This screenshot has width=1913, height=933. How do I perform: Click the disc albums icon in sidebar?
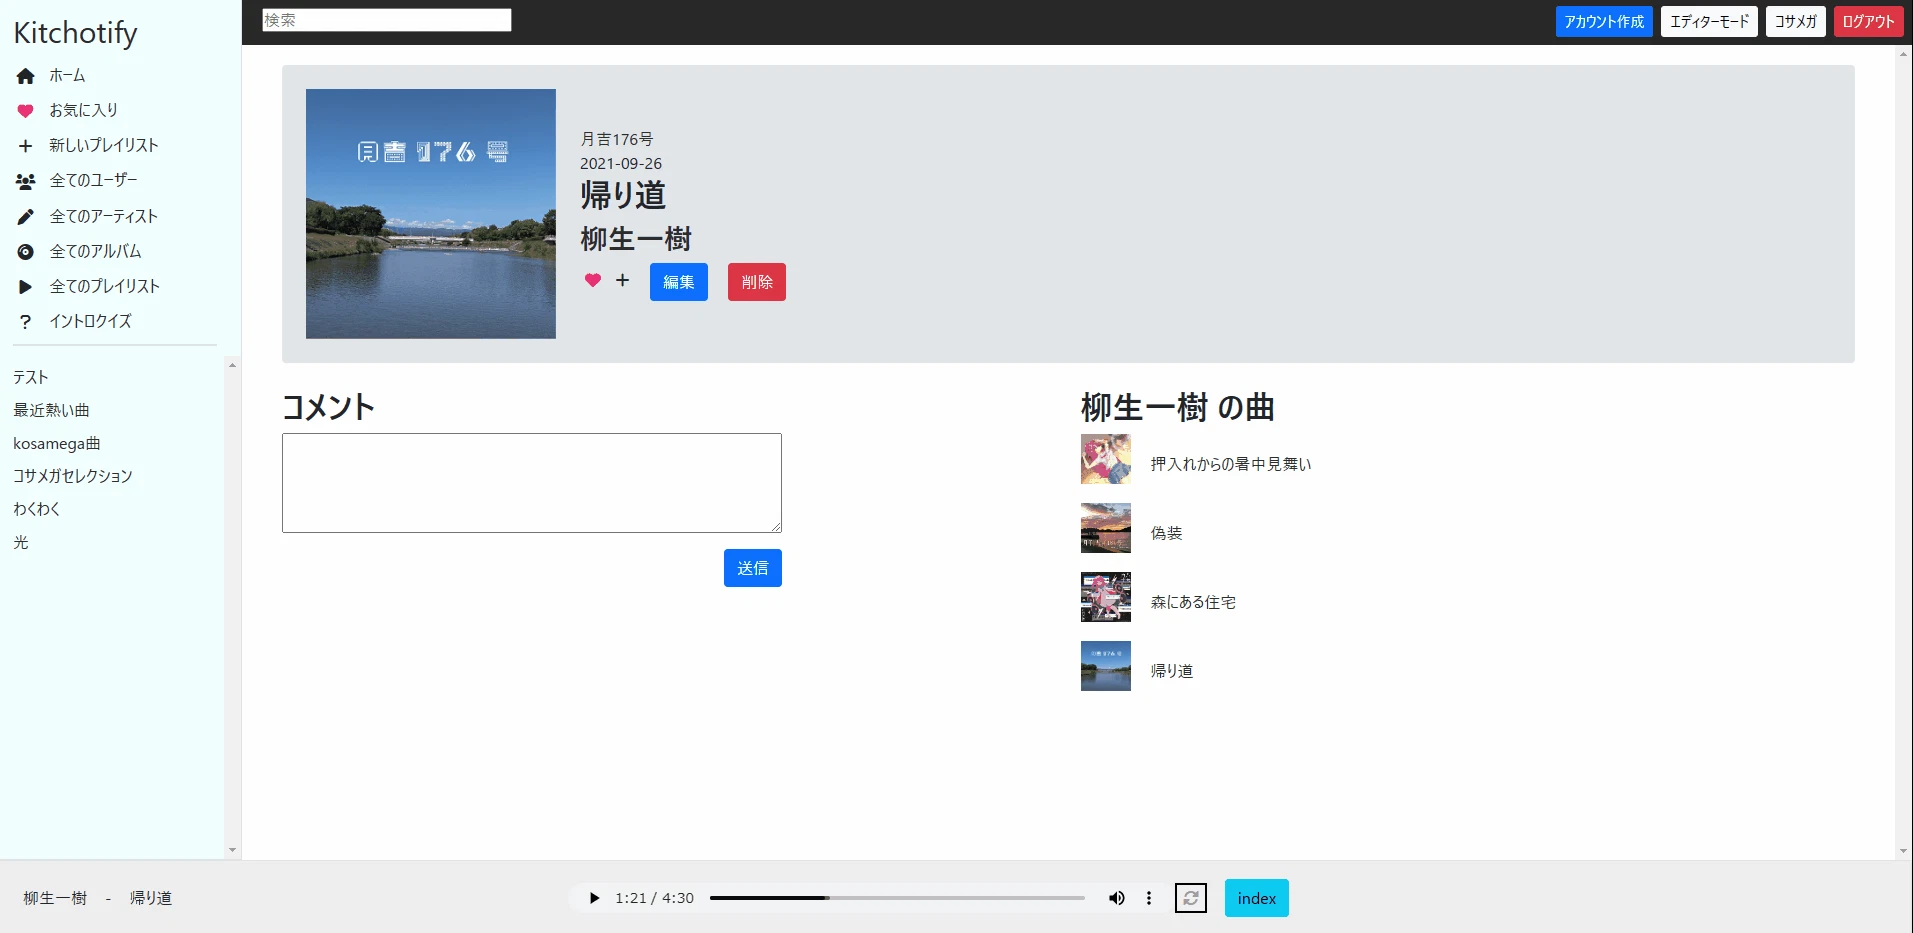(26, 252)
